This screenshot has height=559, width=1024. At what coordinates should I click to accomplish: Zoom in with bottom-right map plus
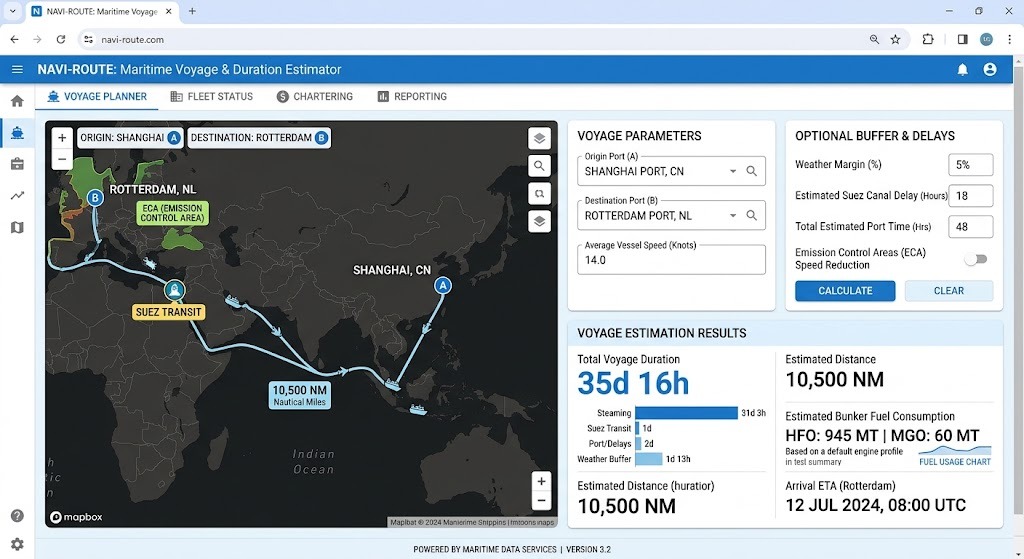(x=541, y=481)
